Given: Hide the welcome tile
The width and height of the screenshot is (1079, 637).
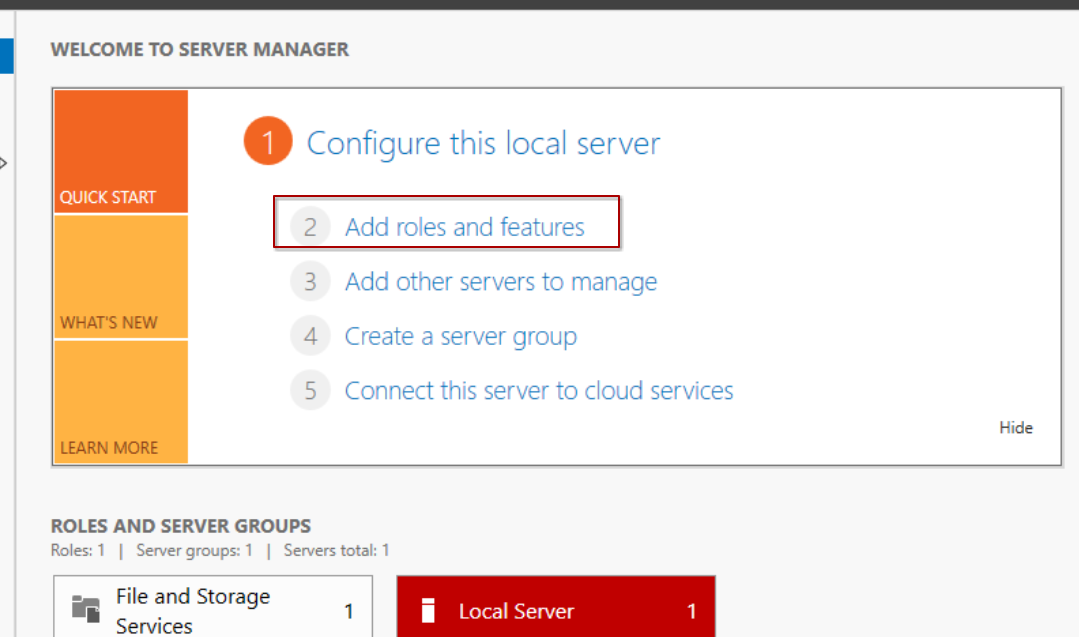Looking at the screenshot, I should (1015, 428).
